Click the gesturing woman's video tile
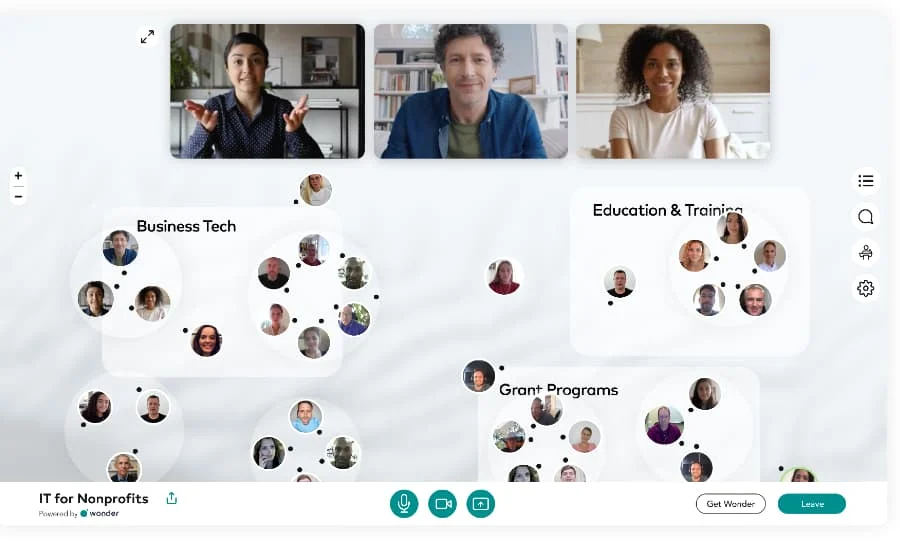Screen dimensions: 900x550 [267, 91]
